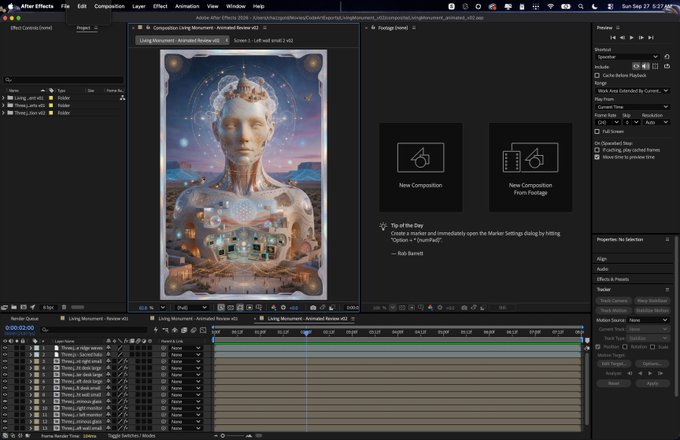The image size is (680, 440).
Task: Open the Graph Editor icon in timeline
Action: (203, 330)
